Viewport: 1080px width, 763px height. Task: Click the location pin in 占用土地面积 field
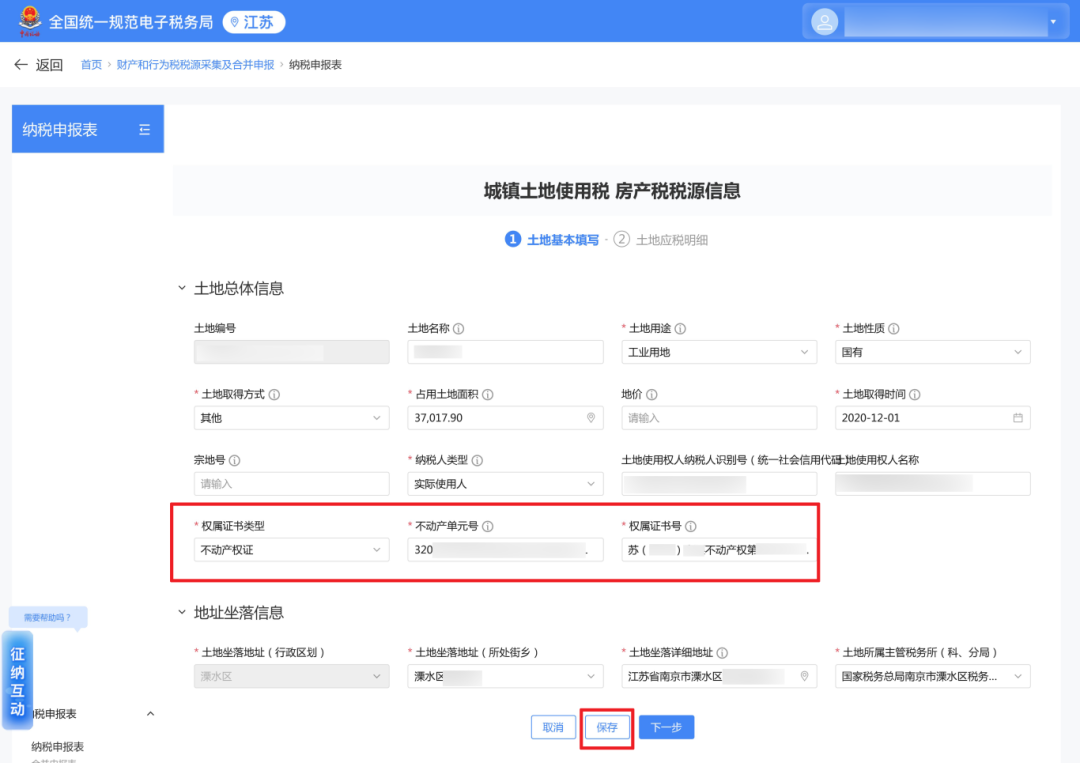click(x=591, y=418)
